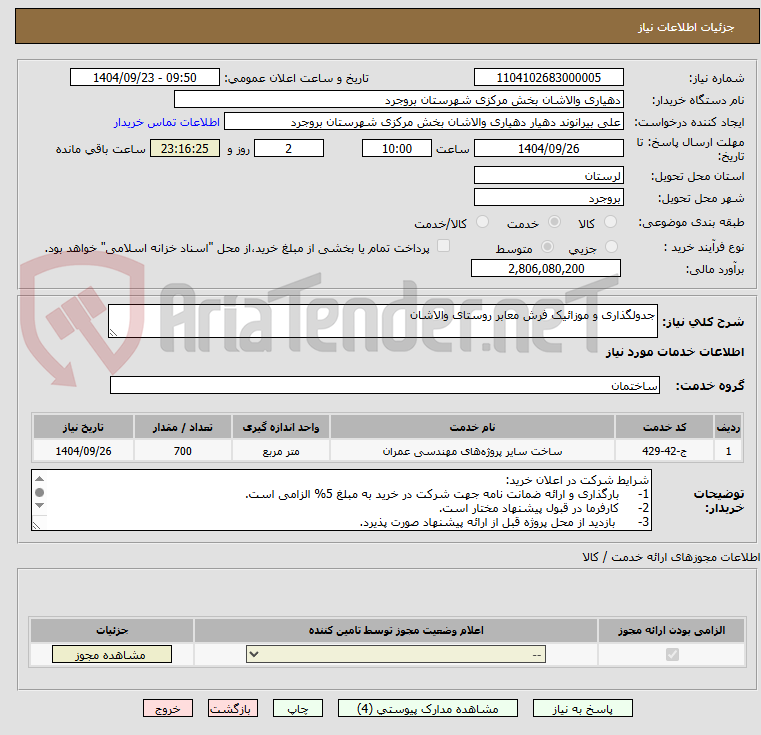Click the service code cell ج-42-429

[663, 451]
